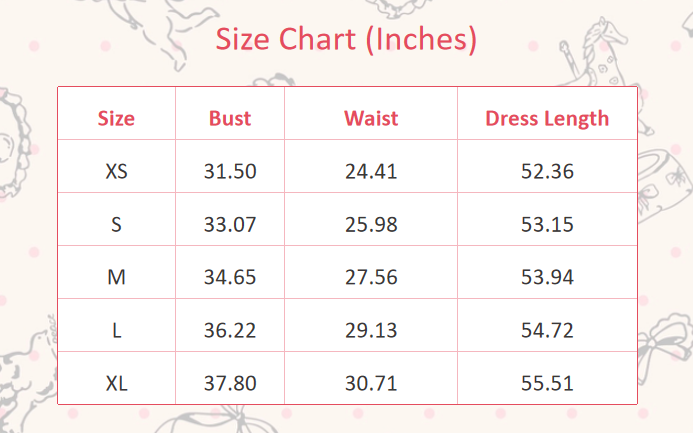
Task: Click the M waist value 27.56
Action: [371, 277]
